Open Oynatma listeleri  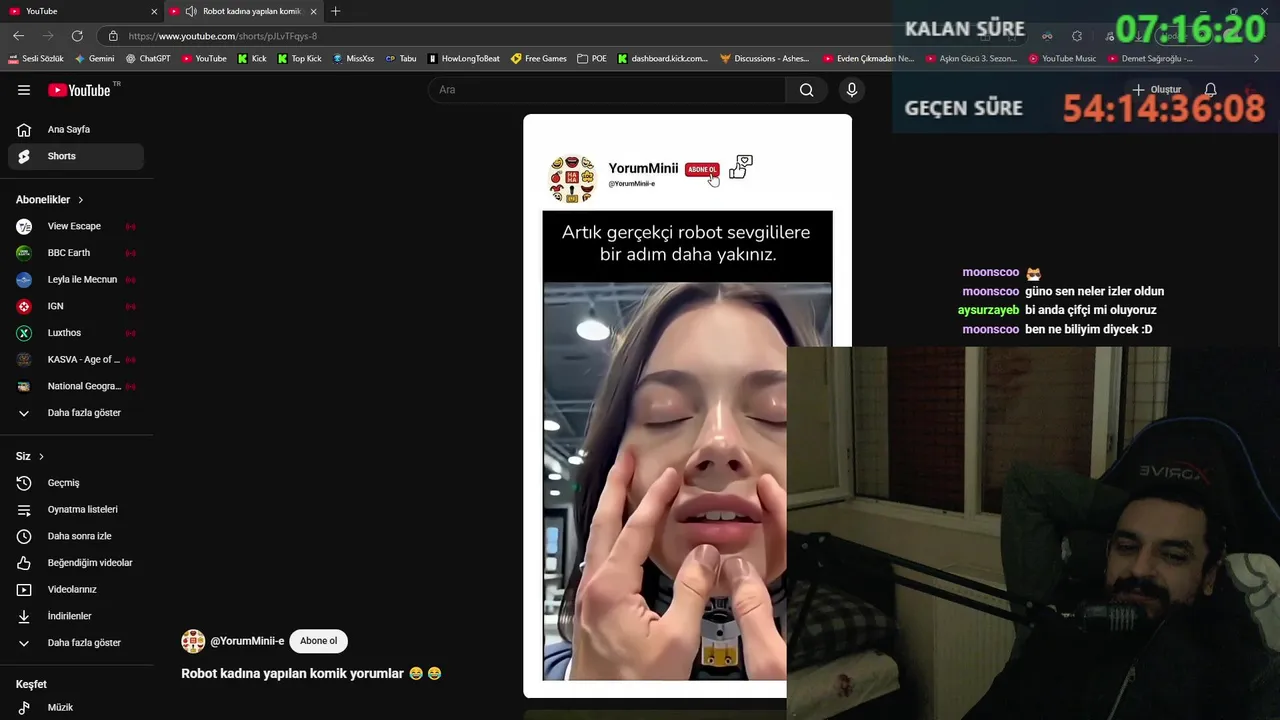pos(76,510)
